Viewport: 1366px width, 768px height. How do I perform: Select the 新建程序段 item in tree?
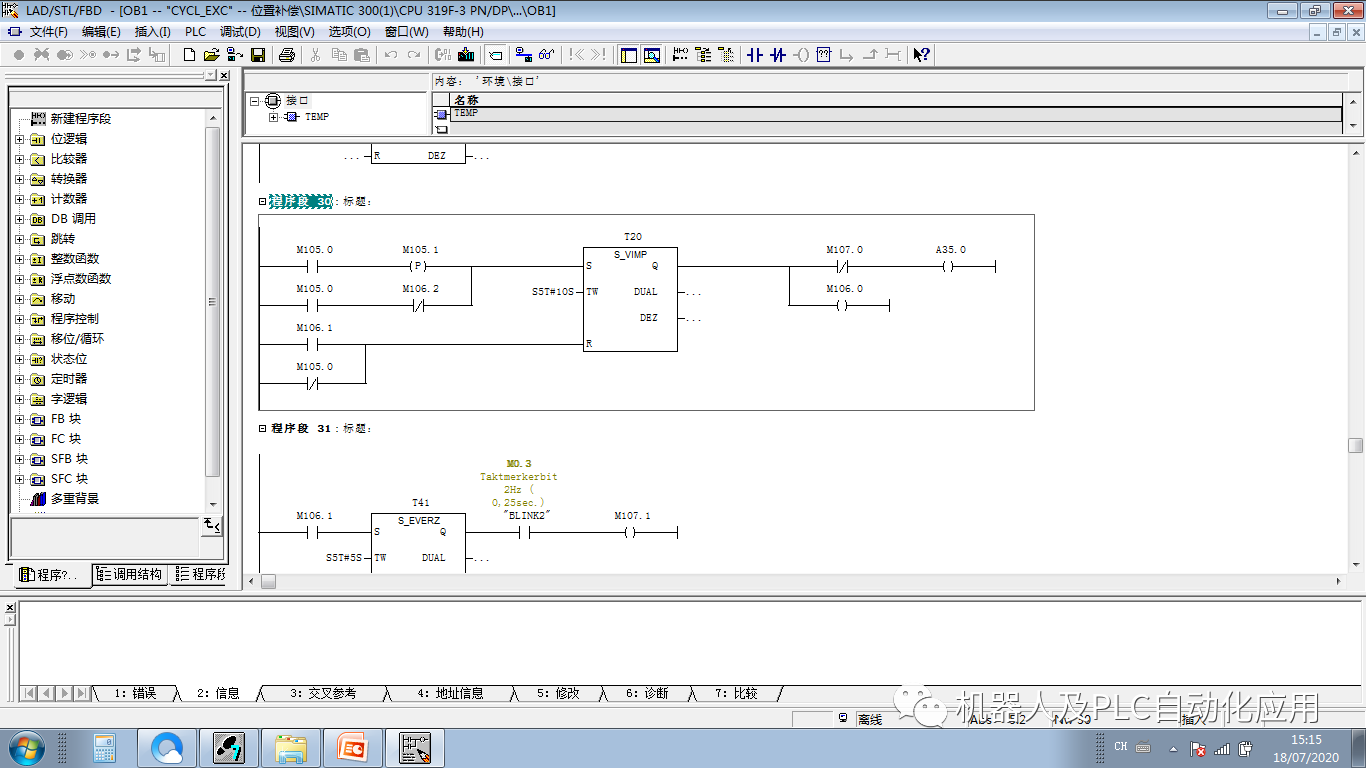[80, 119]
